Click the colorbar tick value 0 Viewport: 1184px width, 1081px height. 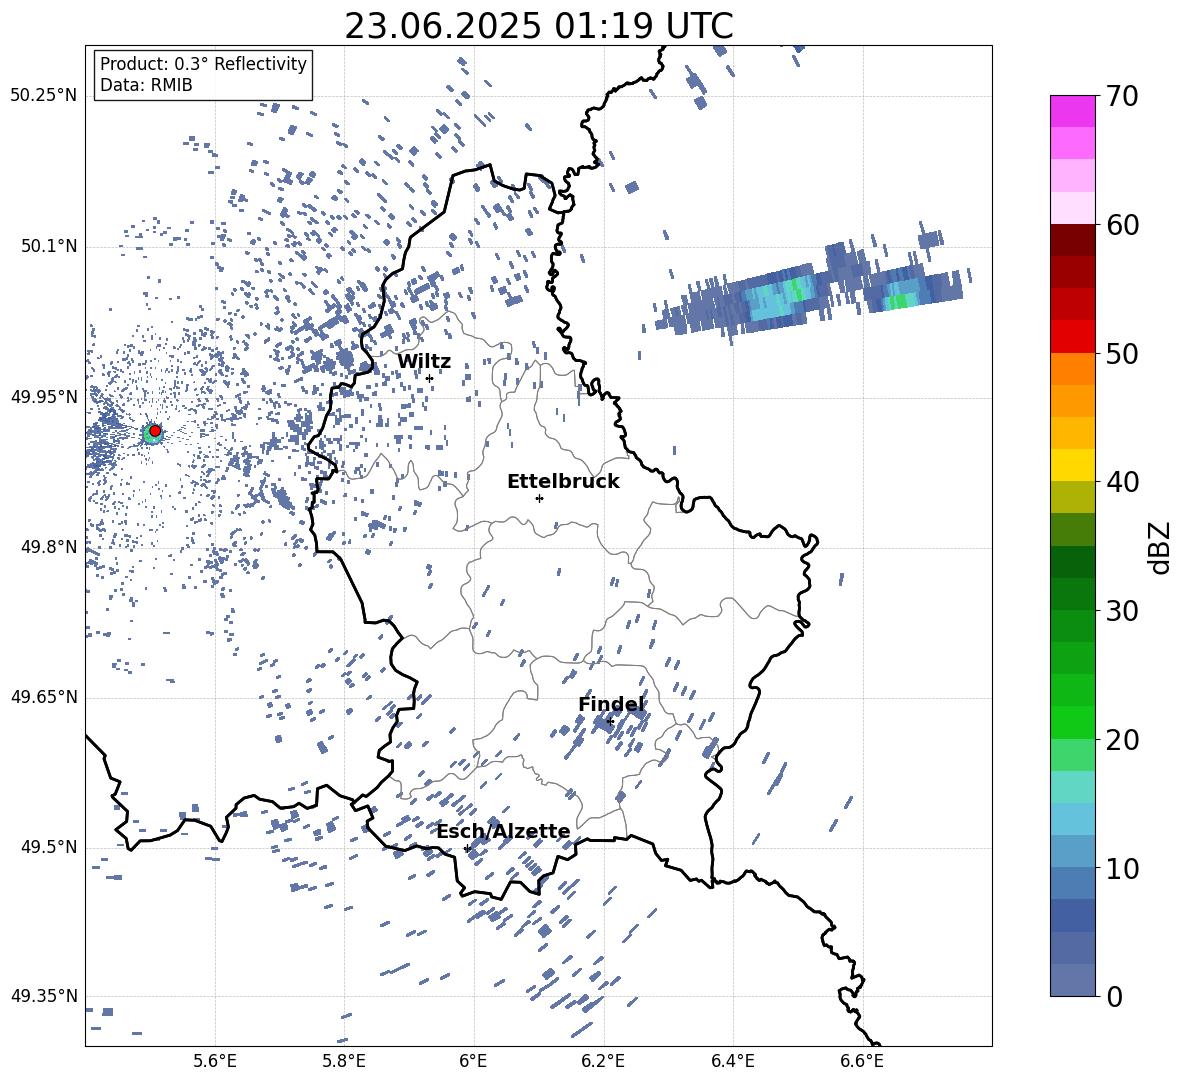click(1114, 996)
